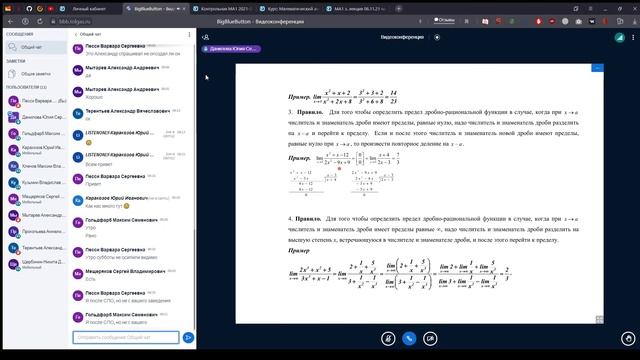Screen dimensions: 640x360
Task: Open a new browser tab
Action: coord(398,9)
